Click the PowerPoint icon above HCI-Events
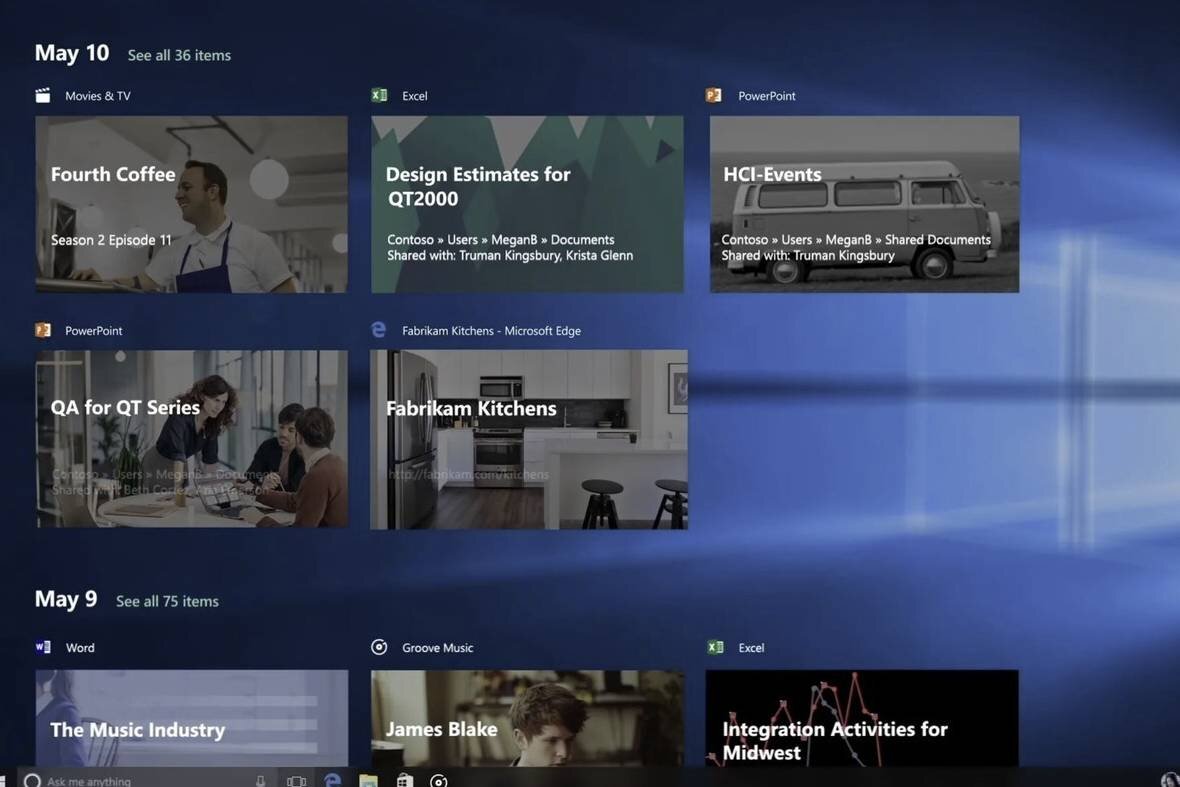 (713, 95)
